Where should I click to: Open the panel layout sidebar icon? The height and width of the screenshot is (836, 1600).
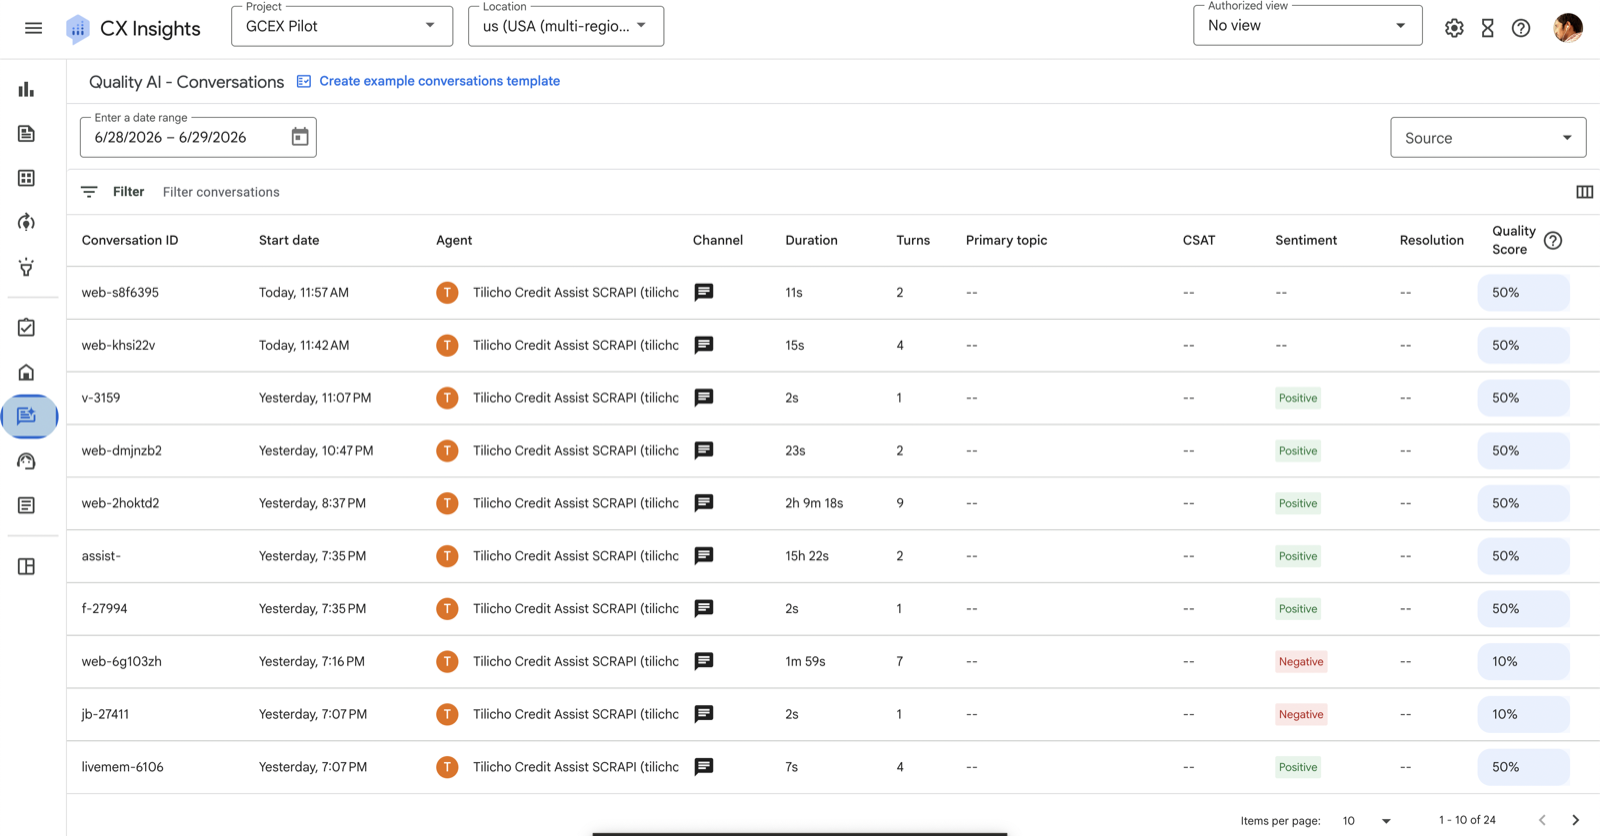pyautogui.click(x=26, y=567)
